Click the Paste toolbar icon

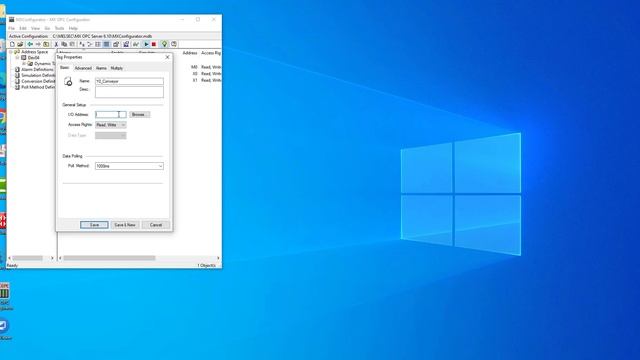tap(72, 44)
